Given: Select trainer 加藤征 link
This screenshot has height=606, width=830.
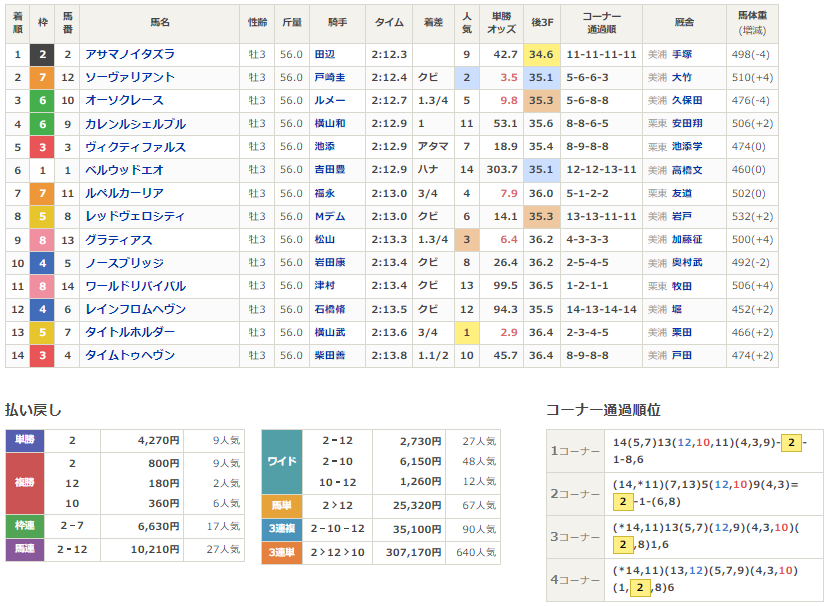Looking at the screenshot, I should point(687,239).
